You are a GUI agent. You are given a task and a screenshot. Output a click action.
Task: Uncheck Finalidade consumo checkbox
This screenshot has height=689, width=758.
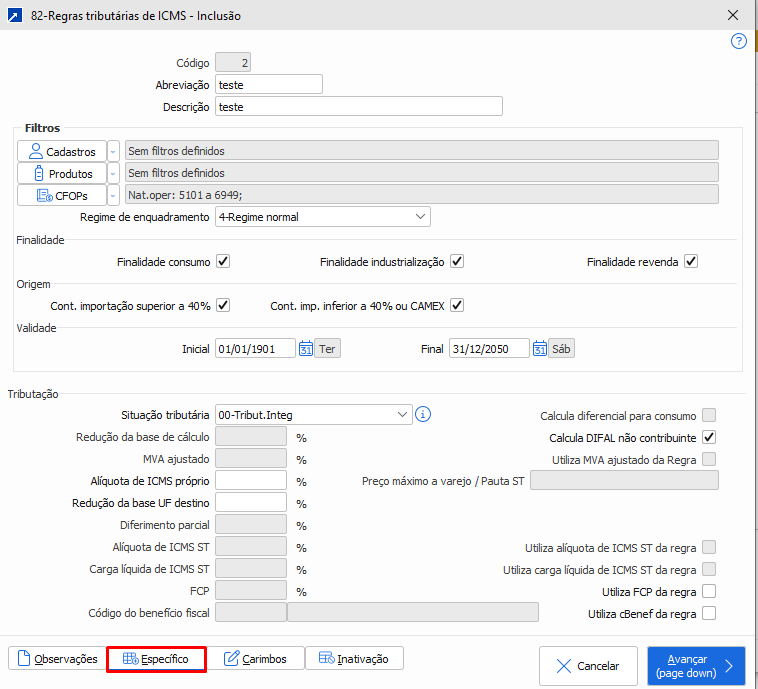coord(223,262)
